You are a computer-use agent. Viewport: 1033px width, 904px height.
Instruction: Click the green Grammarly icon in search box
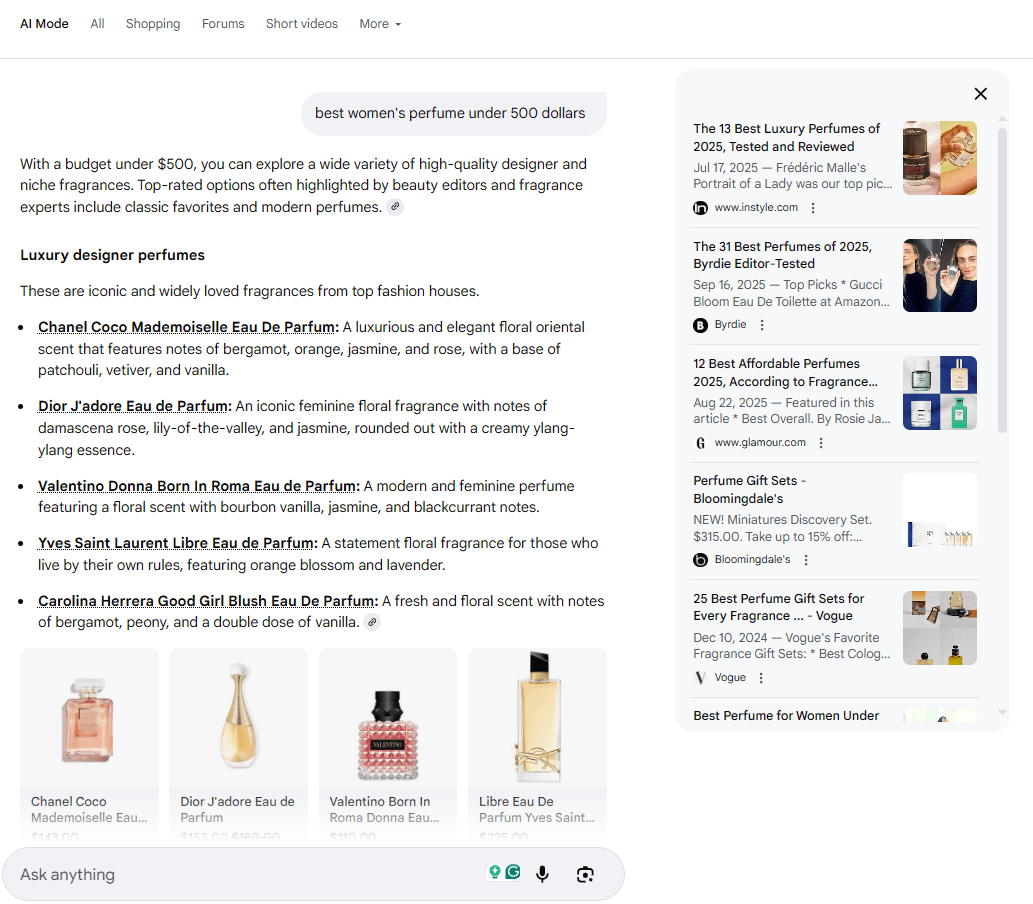[513, 872]
